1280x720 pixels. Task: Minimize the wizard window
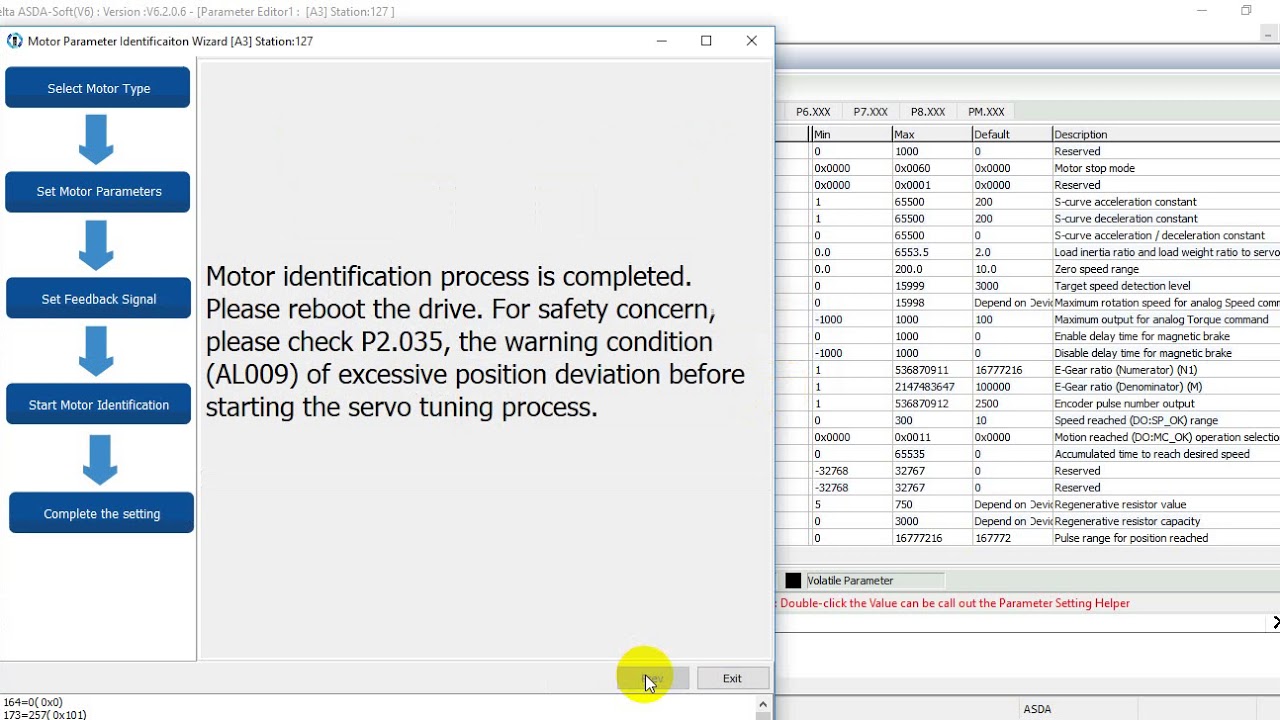click(x=661, y=41)
